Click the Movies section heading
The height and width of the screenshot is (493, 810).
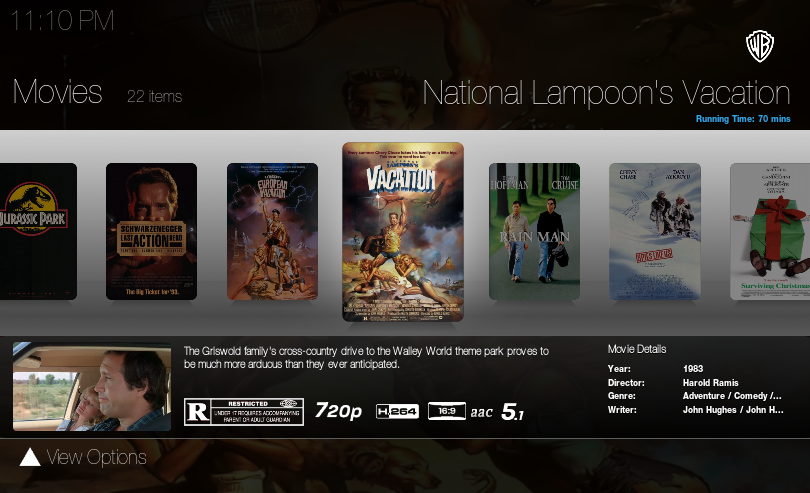click(57, 92)
